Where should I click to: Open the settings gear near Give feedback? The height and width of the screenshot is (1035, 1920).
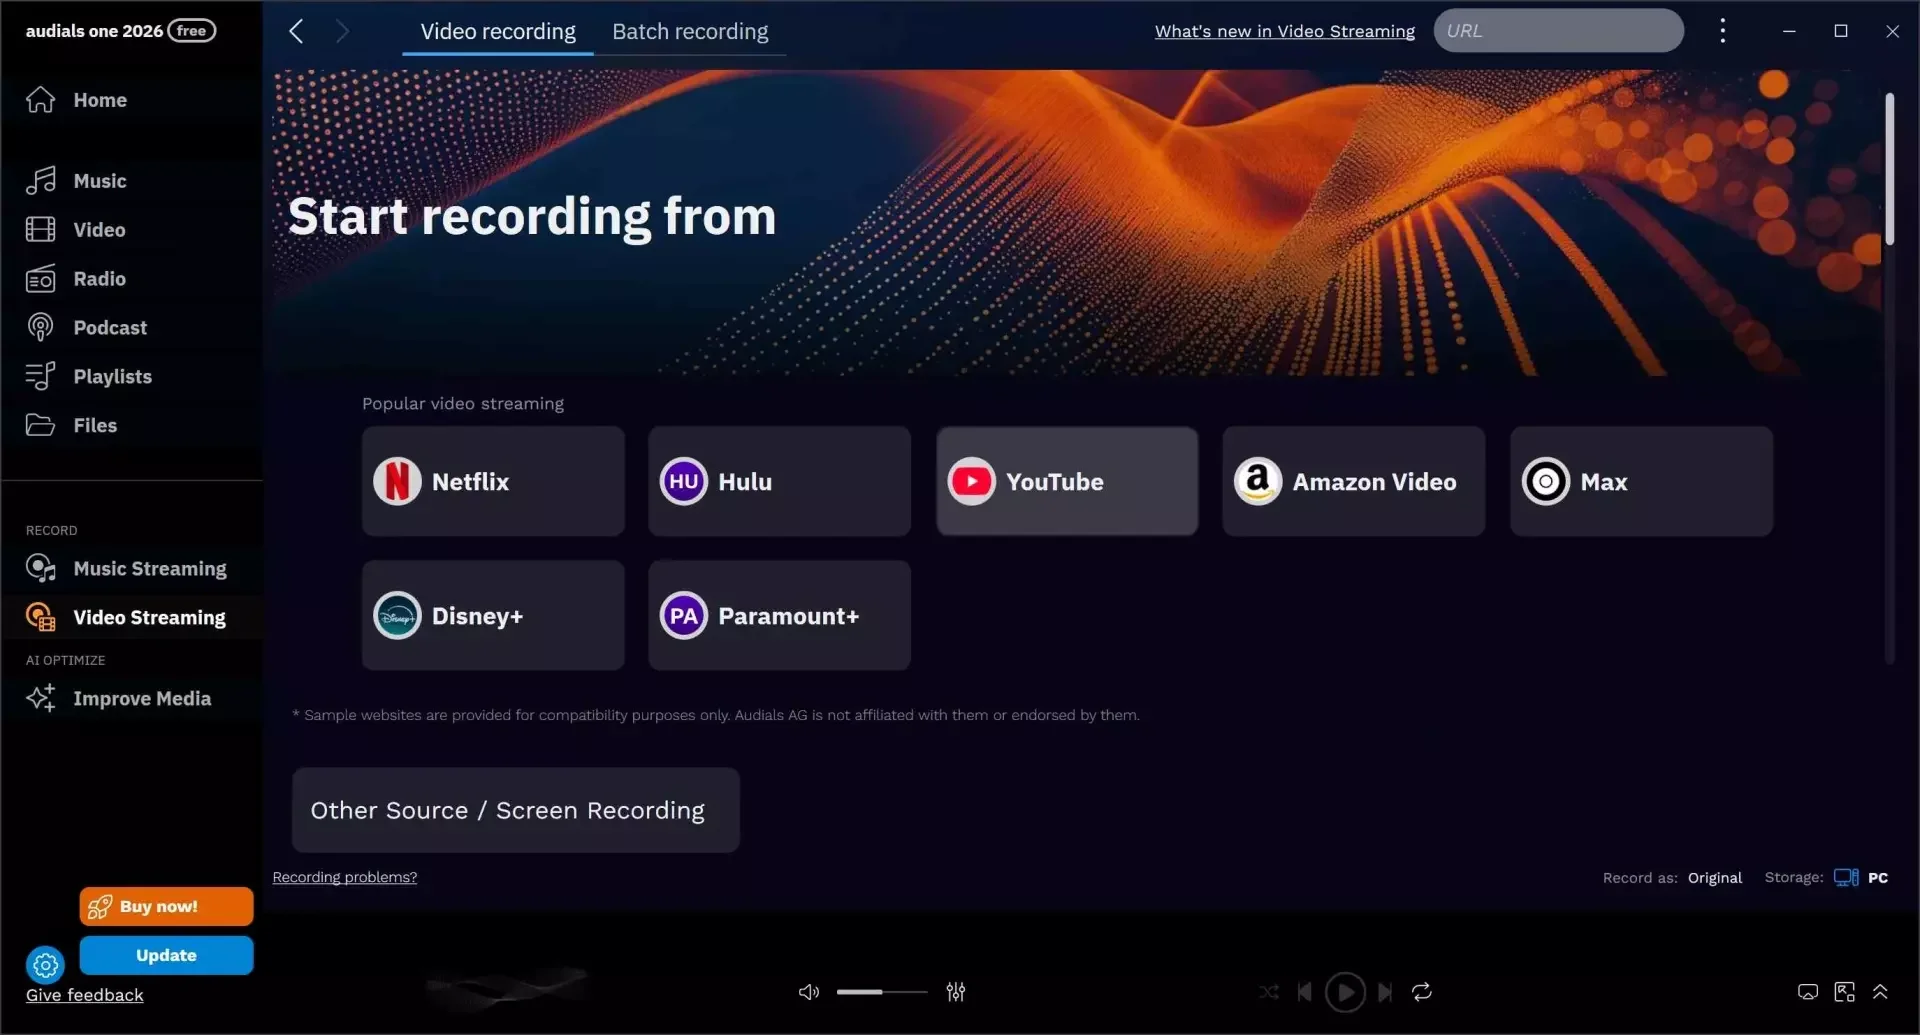(45, 965)
